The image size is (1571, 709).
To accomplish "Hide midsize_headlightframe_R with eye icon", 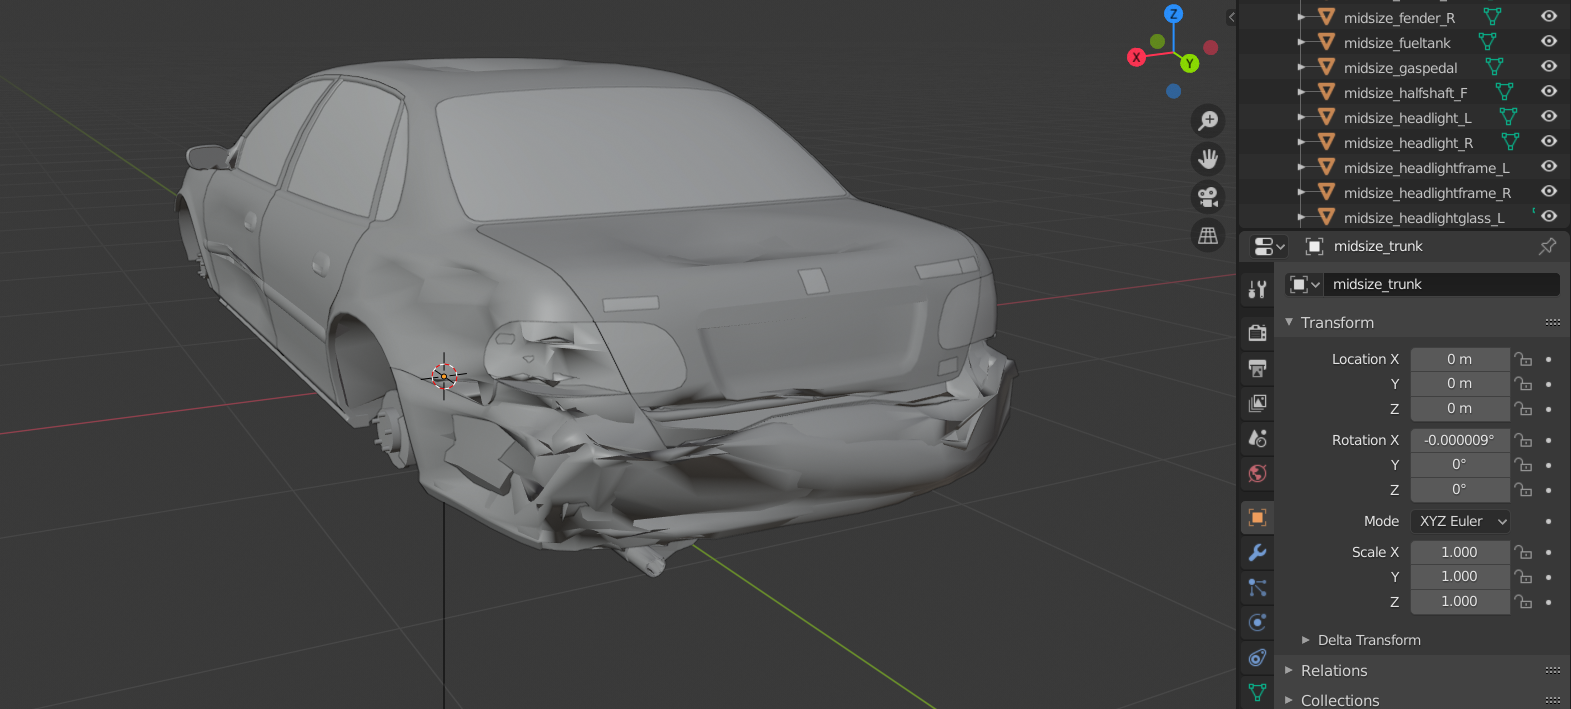I will (1549, 192).
